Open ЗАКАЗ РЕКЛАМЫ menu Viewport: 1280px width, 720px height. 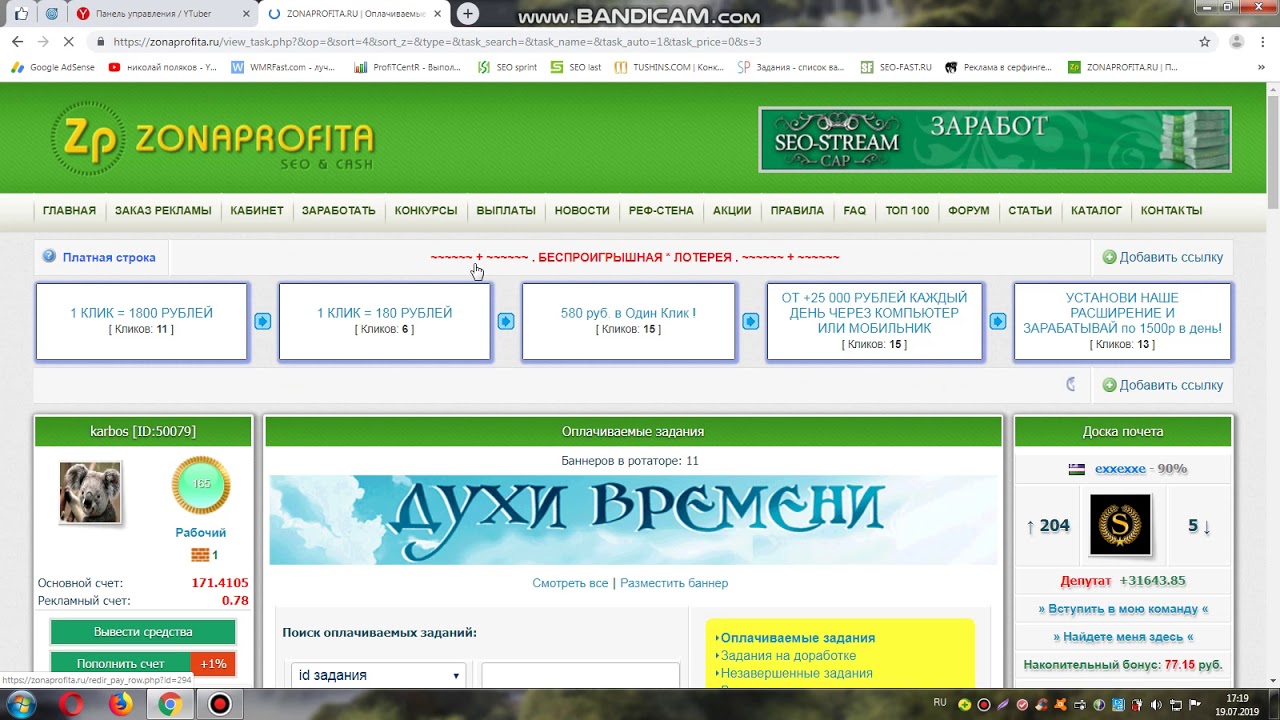point(163,211)
